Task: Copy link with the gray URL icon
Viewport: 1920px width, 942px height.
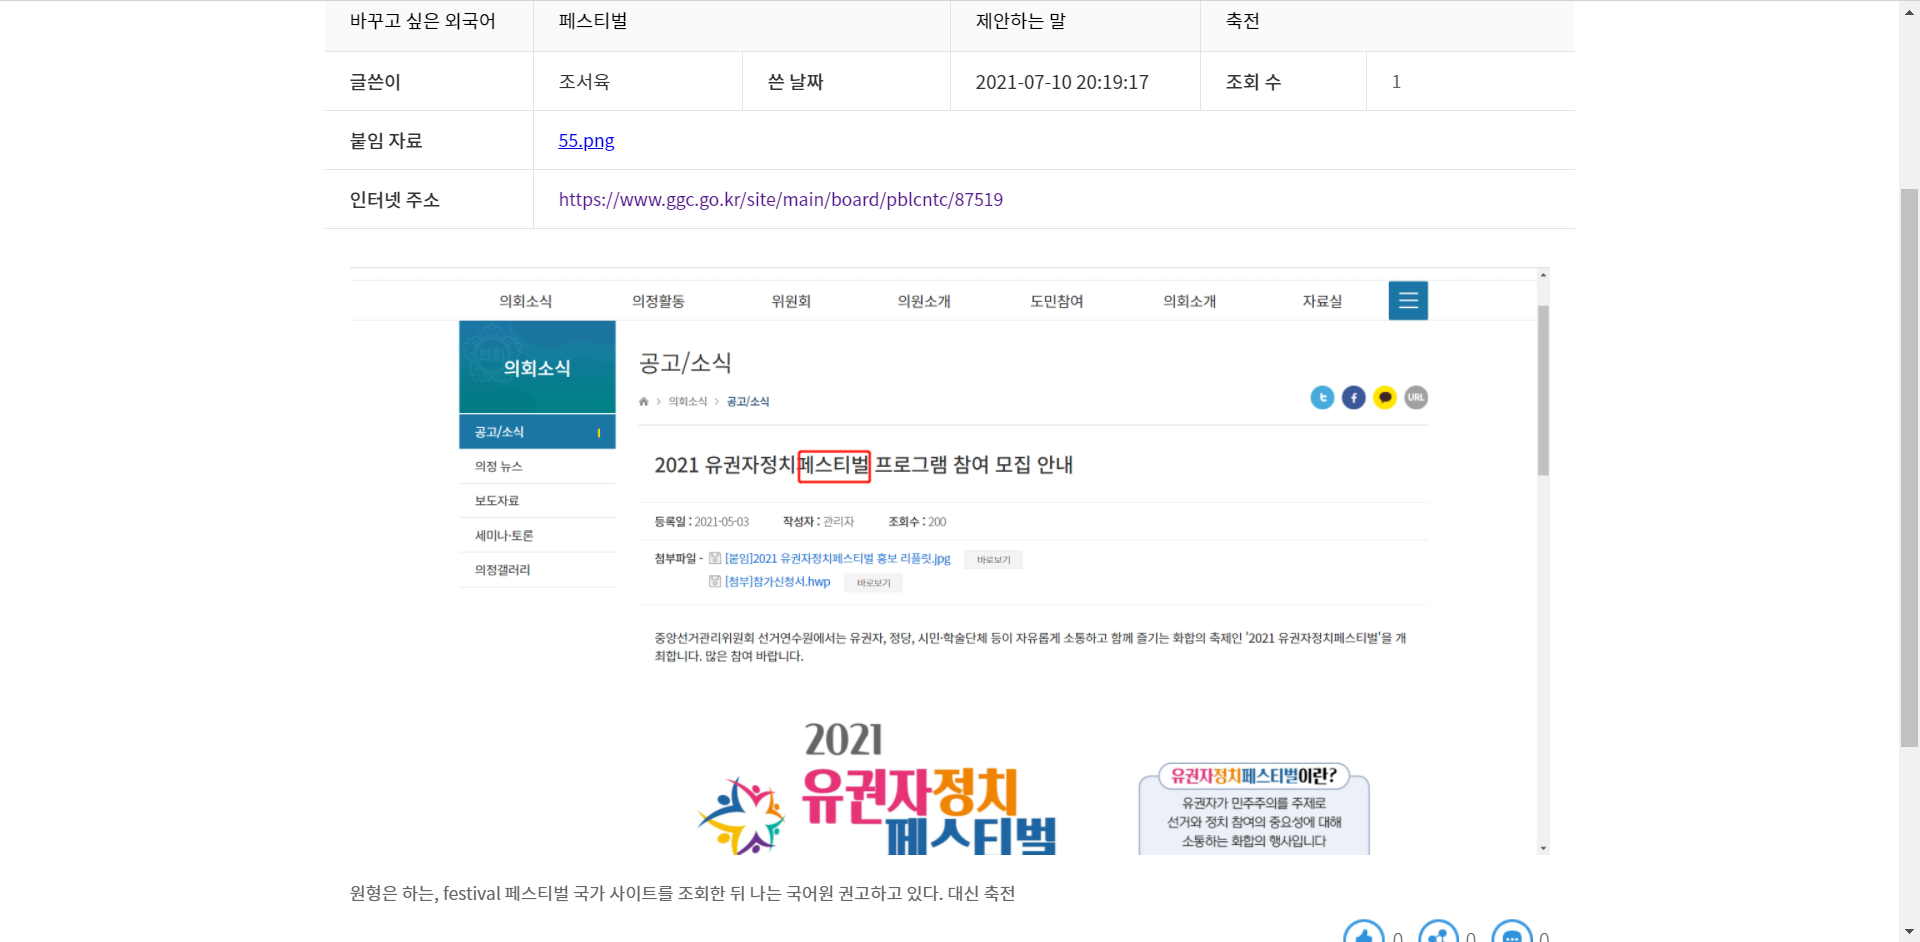Action: point(1416,398)
